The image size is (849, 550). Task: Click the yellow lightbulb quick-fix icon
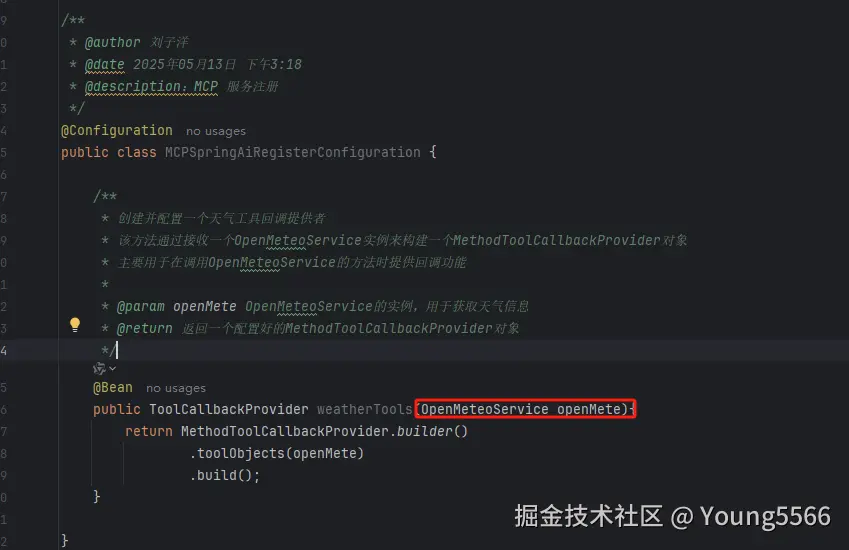pyautogui.click(x=75, y=325)
